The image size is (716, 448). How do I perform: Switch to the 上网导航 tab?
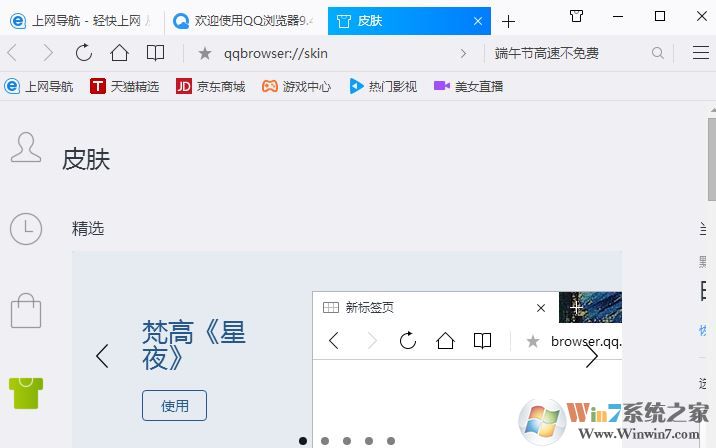click(x=82, y=21)
